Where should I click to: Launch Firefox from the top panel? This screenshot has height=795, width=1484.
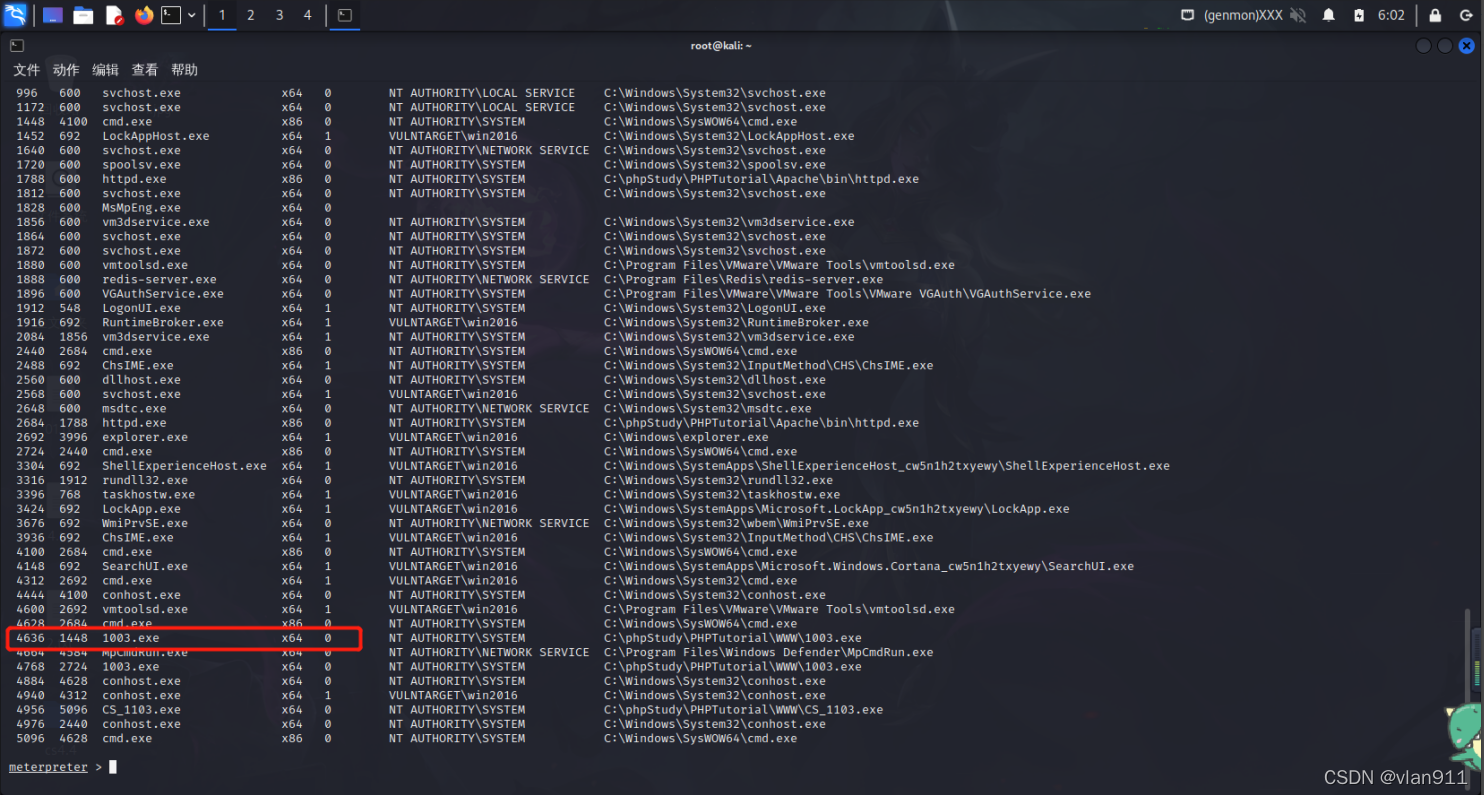tap(144, 15)
